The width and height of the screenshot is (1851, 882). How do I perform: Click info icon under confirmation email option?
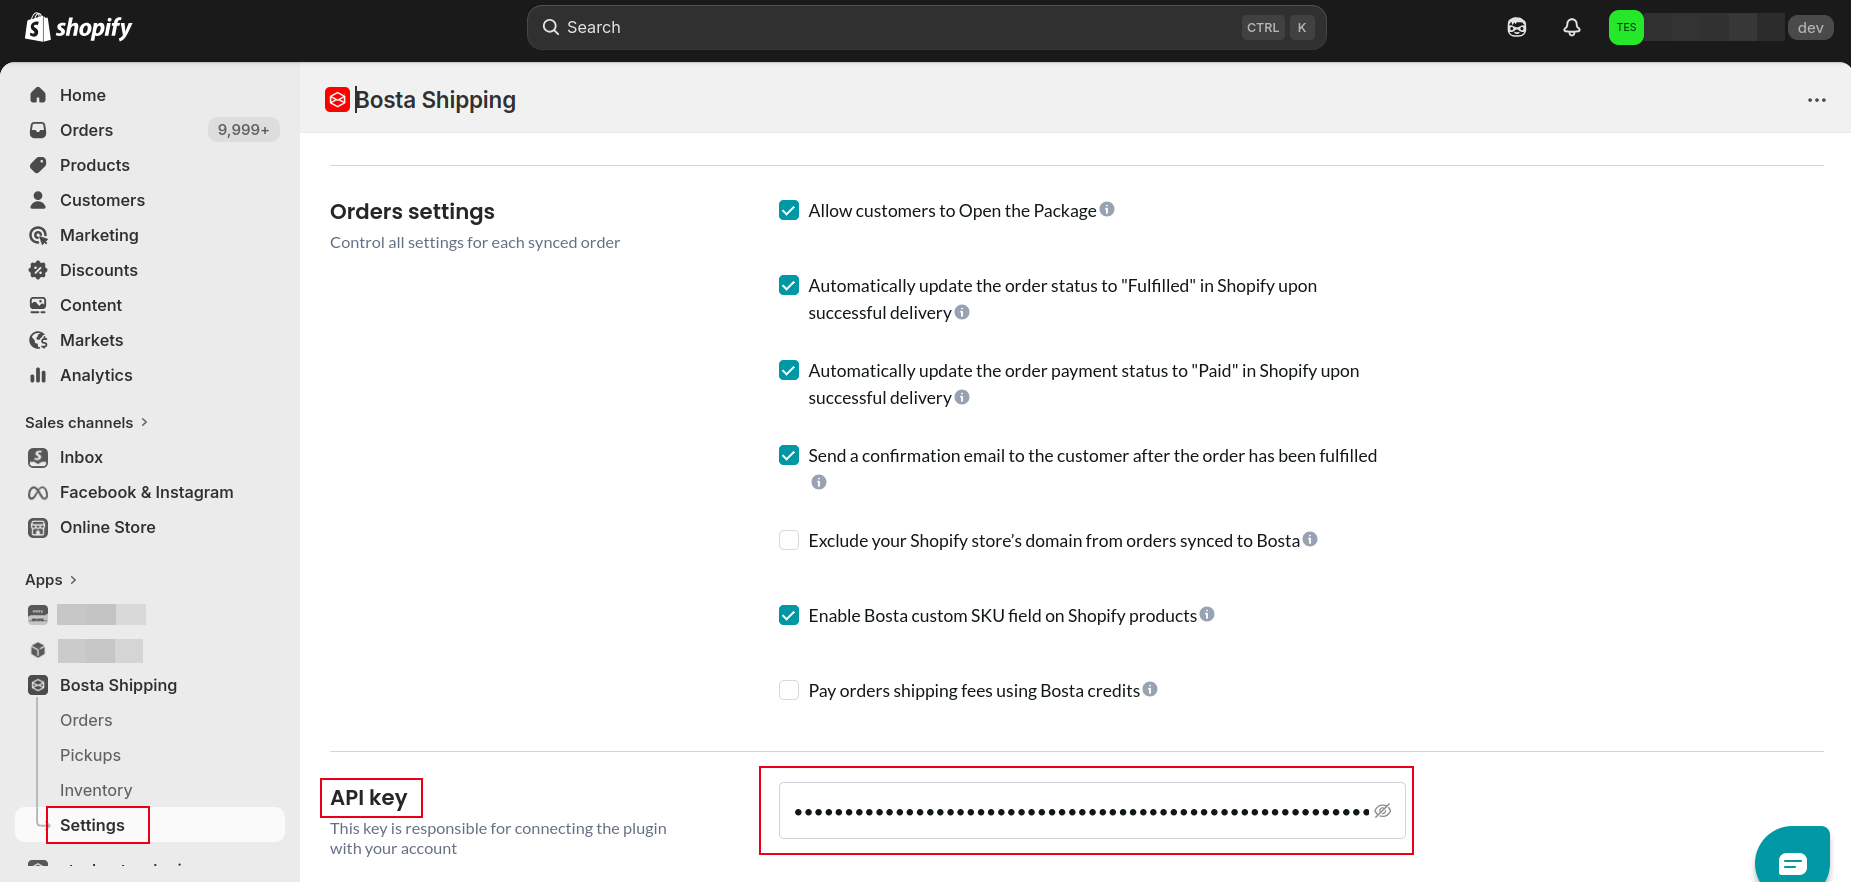819,482
